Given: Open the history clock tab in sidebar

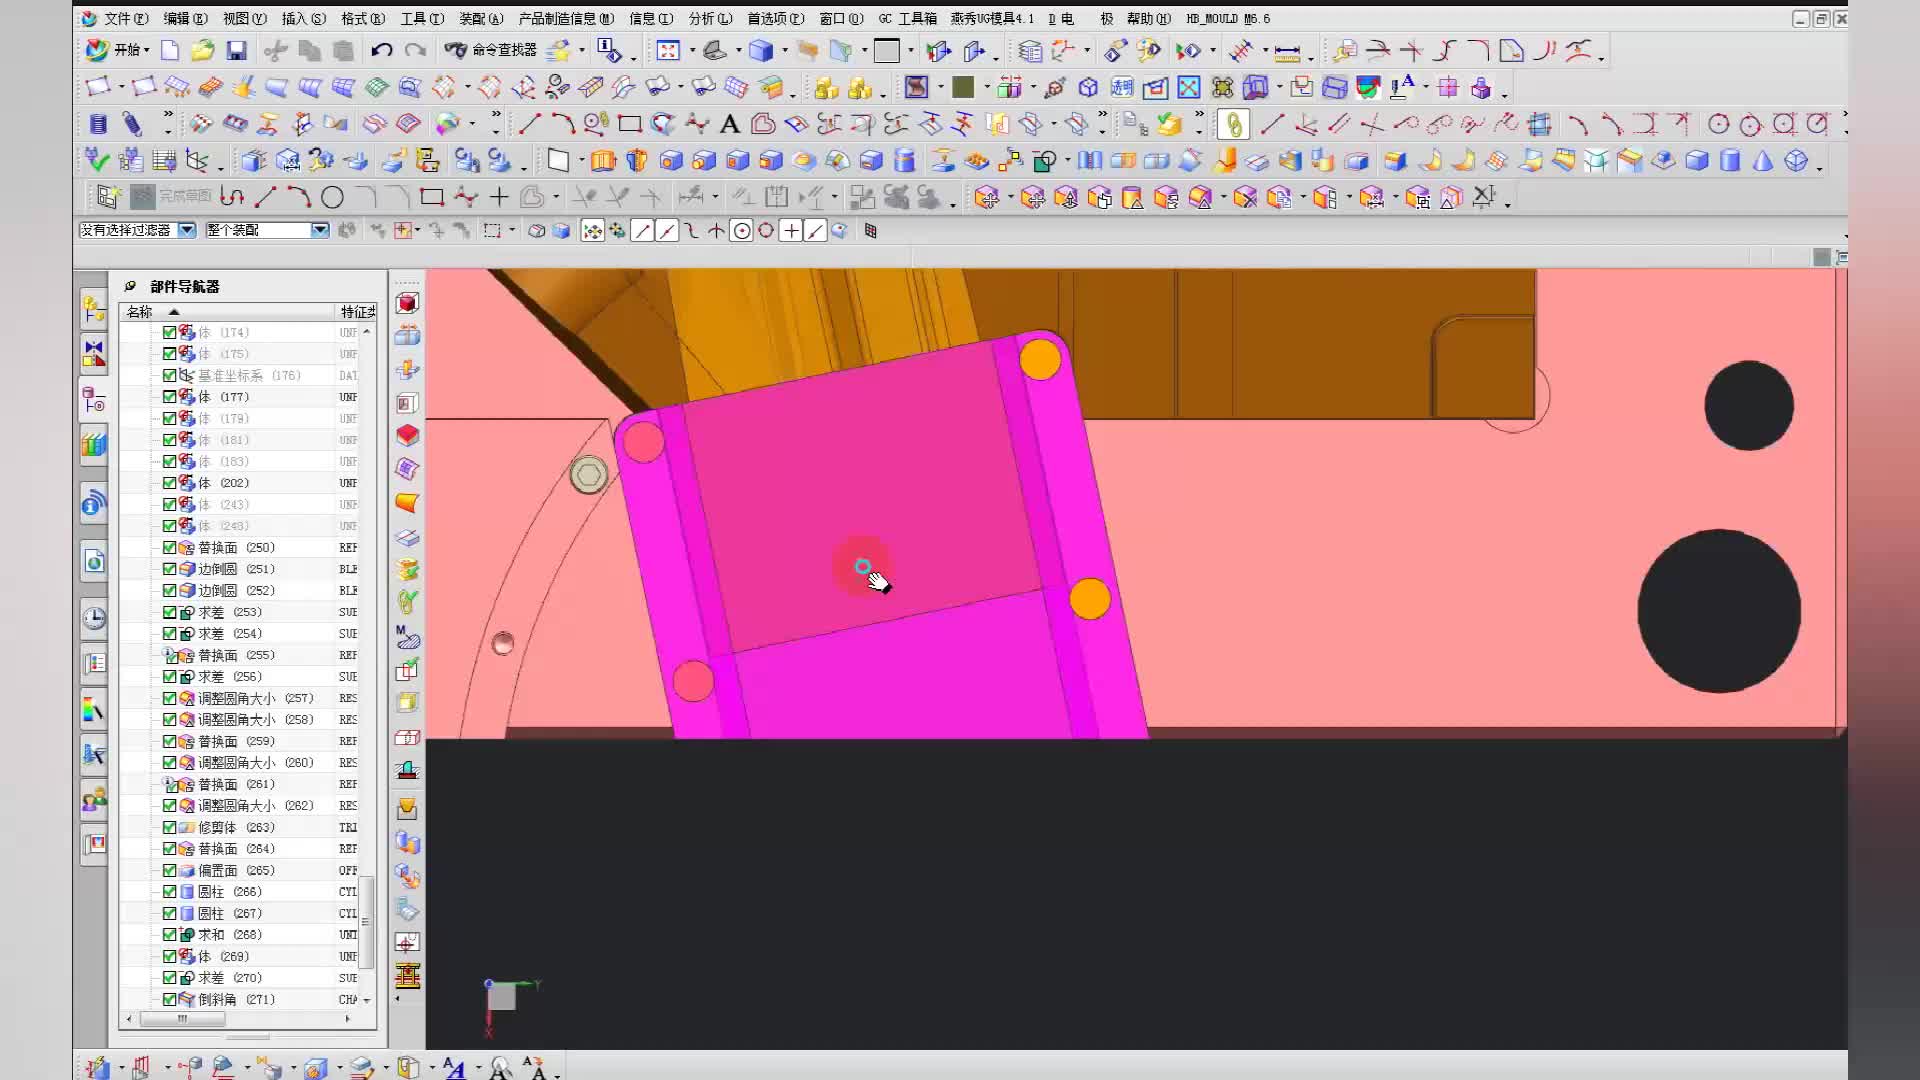Looking at the screenshot, I should (94, 618).
